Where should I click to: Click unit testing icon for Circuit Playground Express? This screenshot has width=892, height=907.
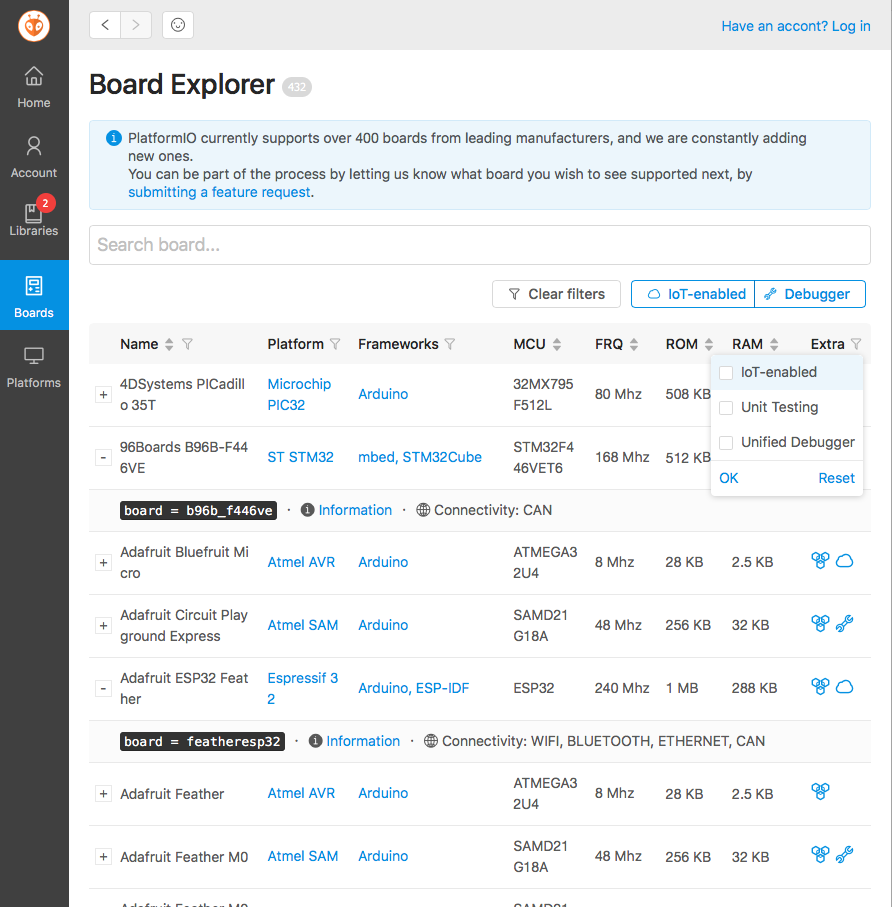820,624
